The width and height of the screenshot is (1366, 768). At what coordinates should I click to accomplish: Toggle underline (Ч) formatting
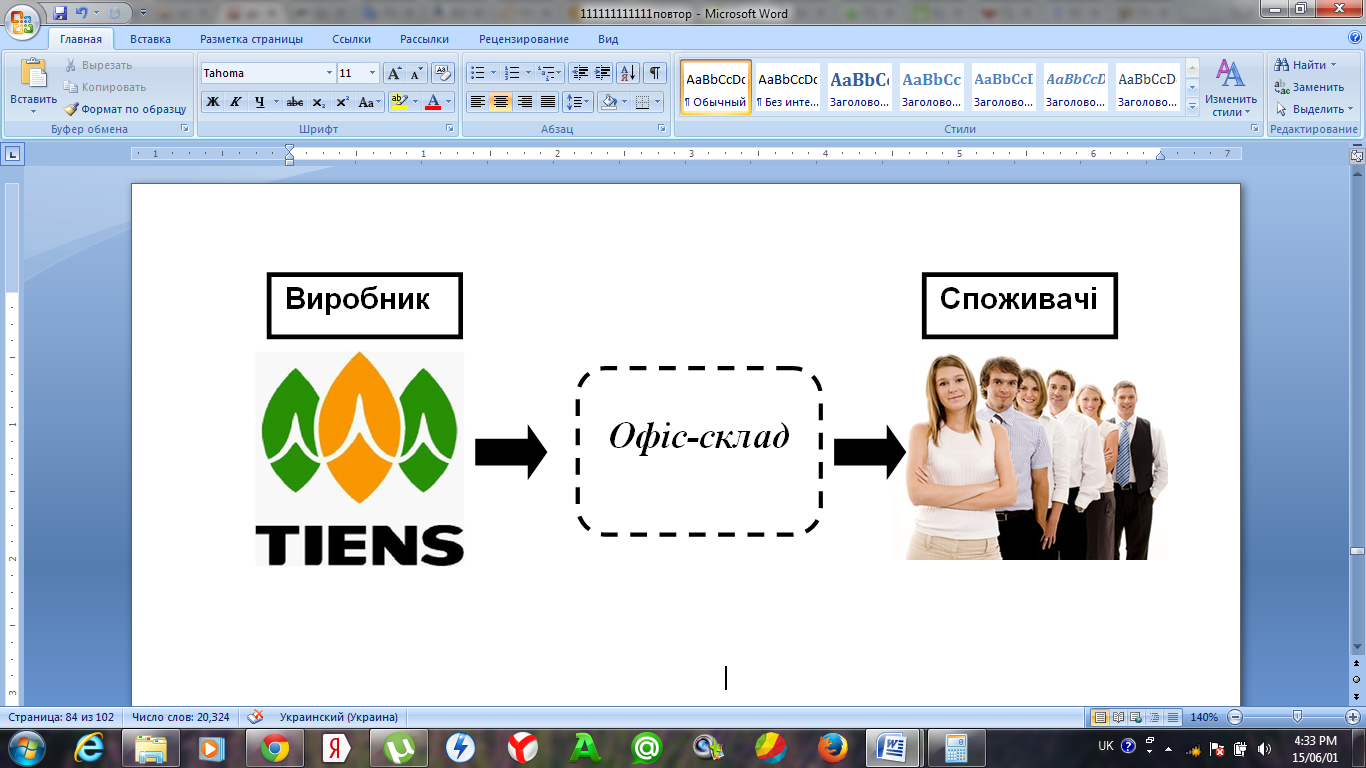260,102
